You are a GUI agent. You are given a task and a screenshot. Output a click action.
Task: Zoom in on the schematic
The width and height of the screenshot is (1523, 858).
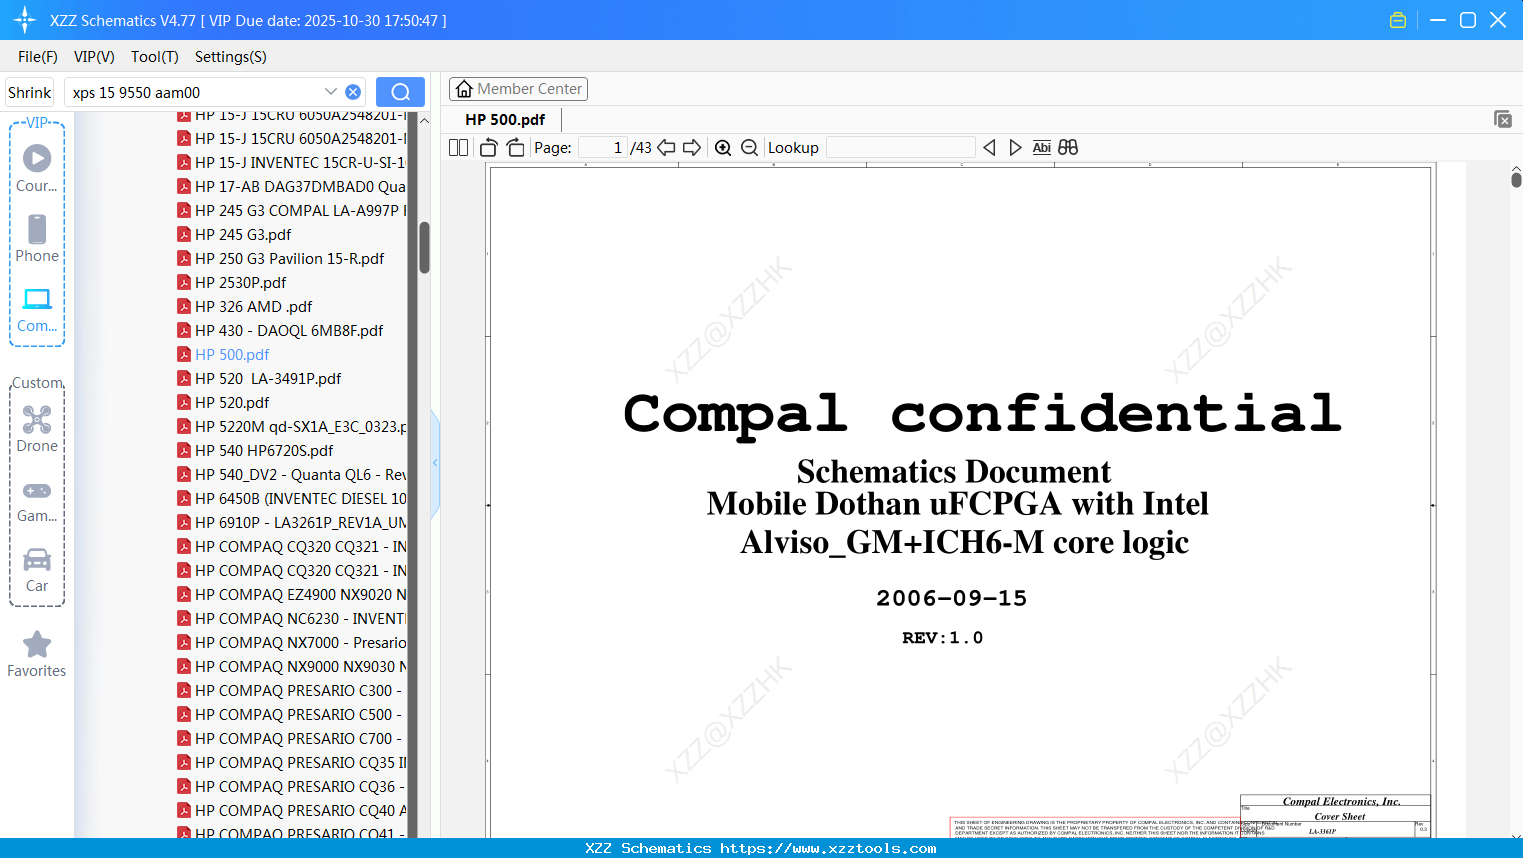click(x=723, y=148)
